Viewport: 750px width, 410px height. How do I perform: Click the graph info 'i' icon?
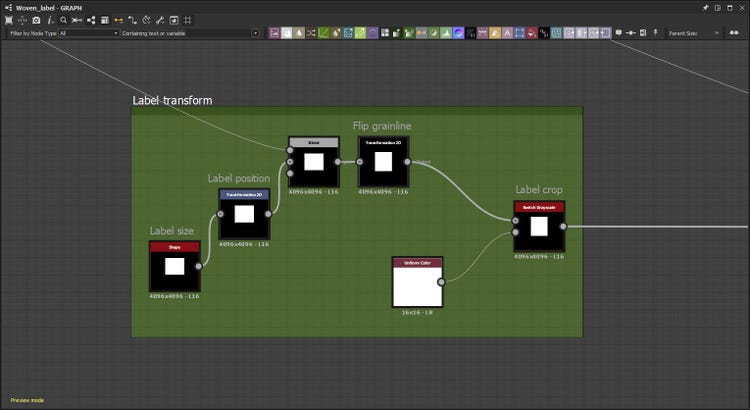click(x=49, y=20)
